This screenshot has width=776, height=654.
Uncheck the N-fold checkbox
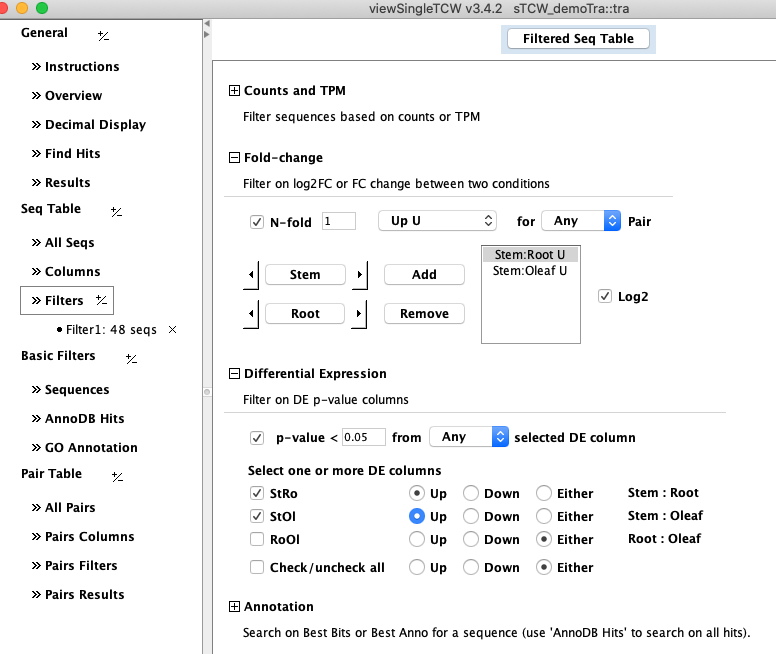[256, 222]
